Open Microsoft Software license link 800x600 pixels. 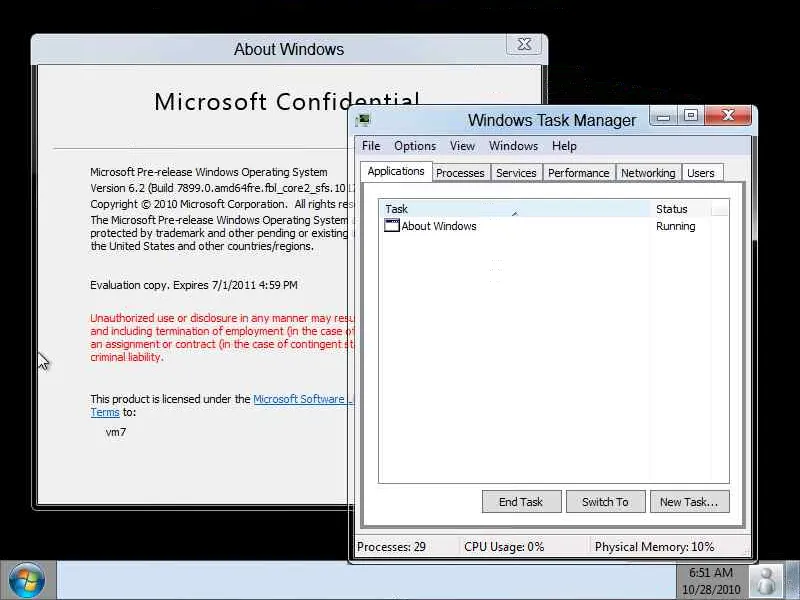pyautogui.click(x=302, y=399)
